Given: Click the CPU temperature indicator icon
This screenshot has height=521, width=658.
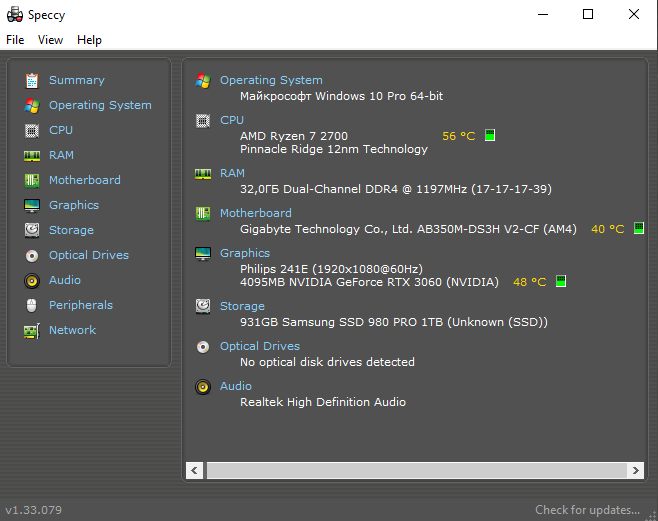Looking at the screenshot, I should (490, 136).
